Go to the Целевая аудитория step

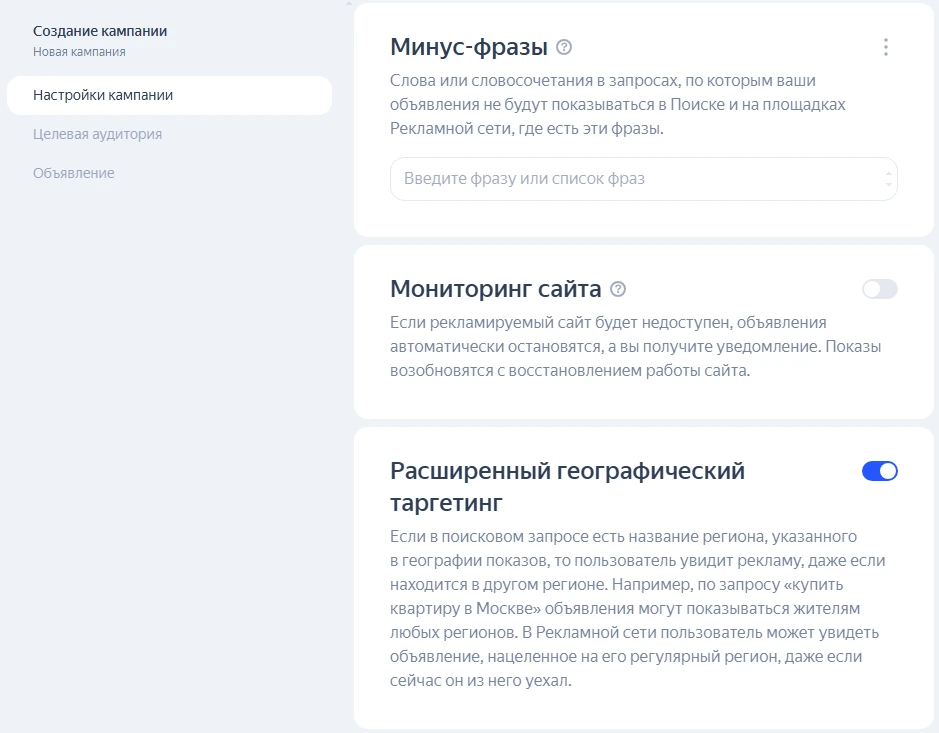[x=97, y=134]
